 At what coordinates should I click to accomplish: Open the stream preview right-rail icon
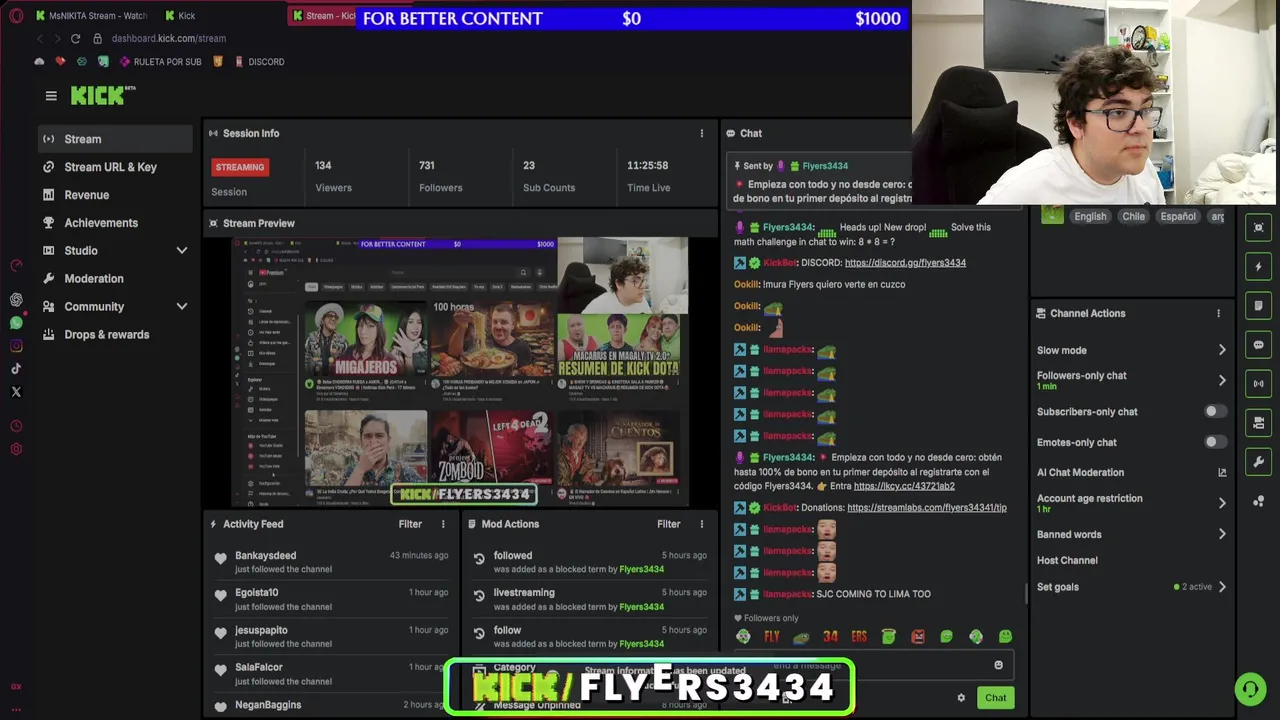1258,227
